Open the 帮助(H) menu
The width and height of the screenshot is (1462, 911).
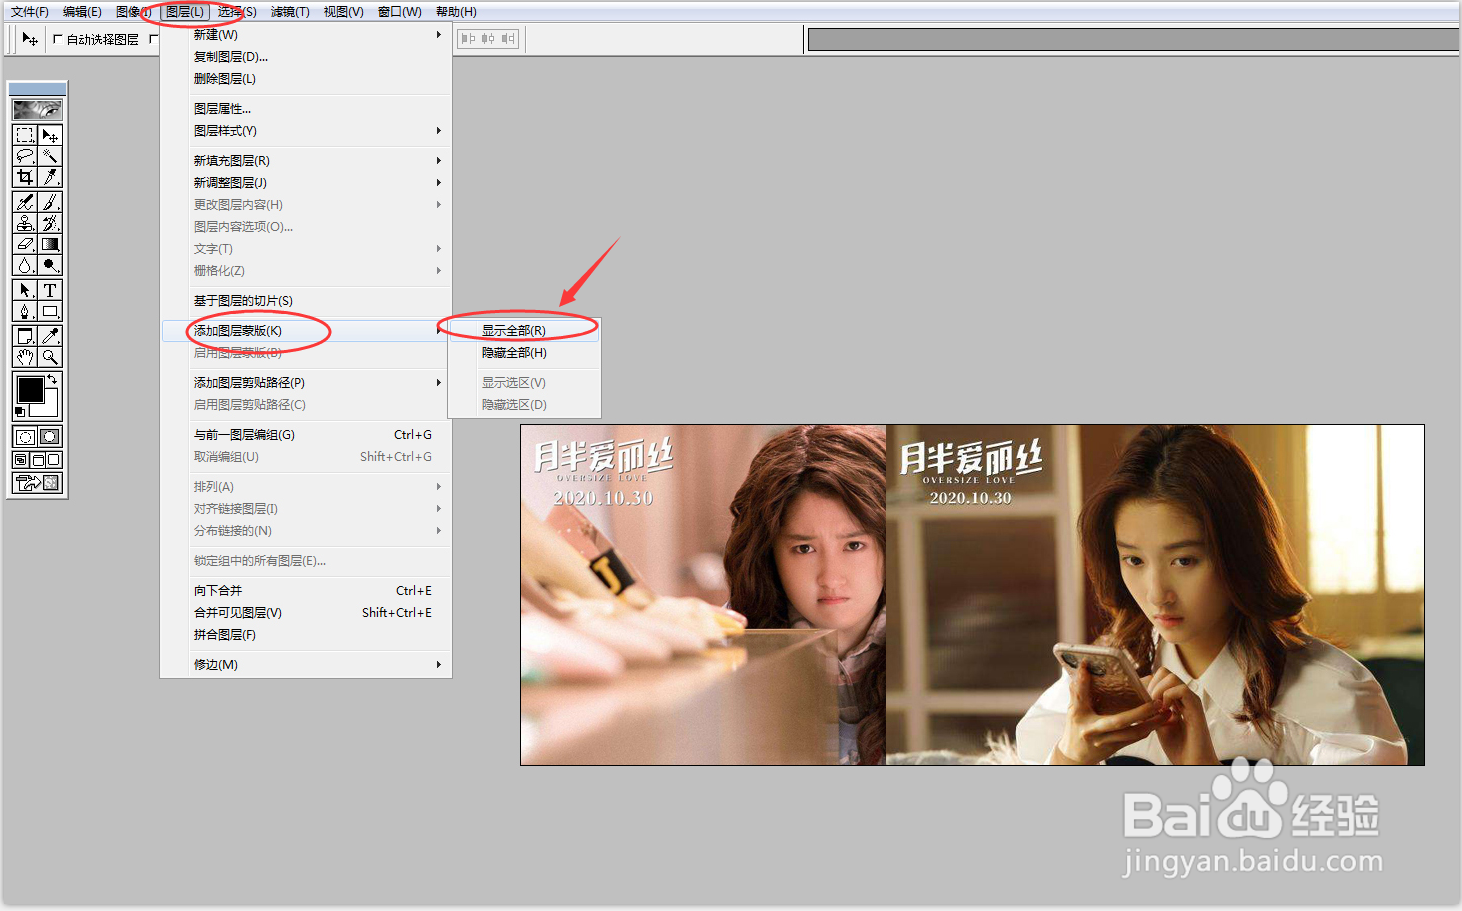pos(456,12)
